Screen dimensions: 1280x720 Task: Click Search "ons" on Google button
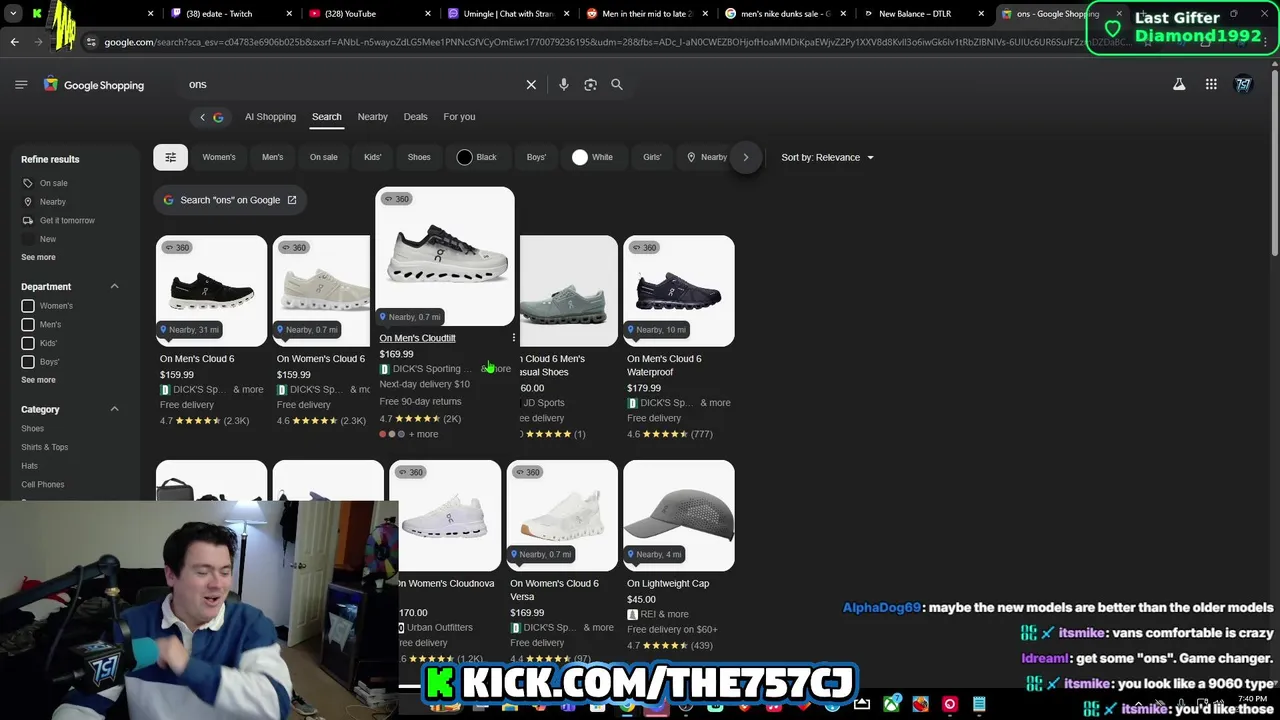click(x=230, y=200)
